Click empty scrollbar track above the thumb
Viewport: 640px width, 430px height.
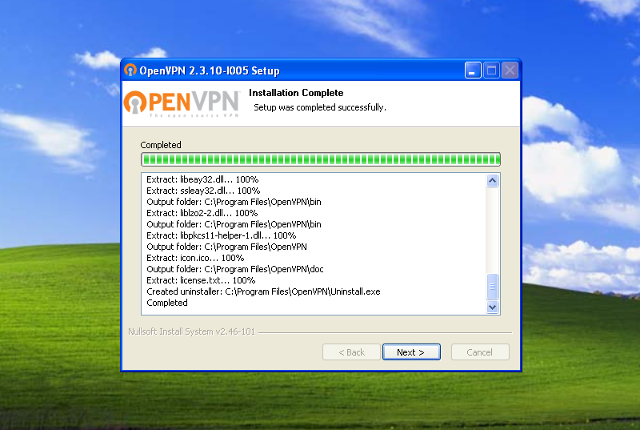tap(492, 230)
